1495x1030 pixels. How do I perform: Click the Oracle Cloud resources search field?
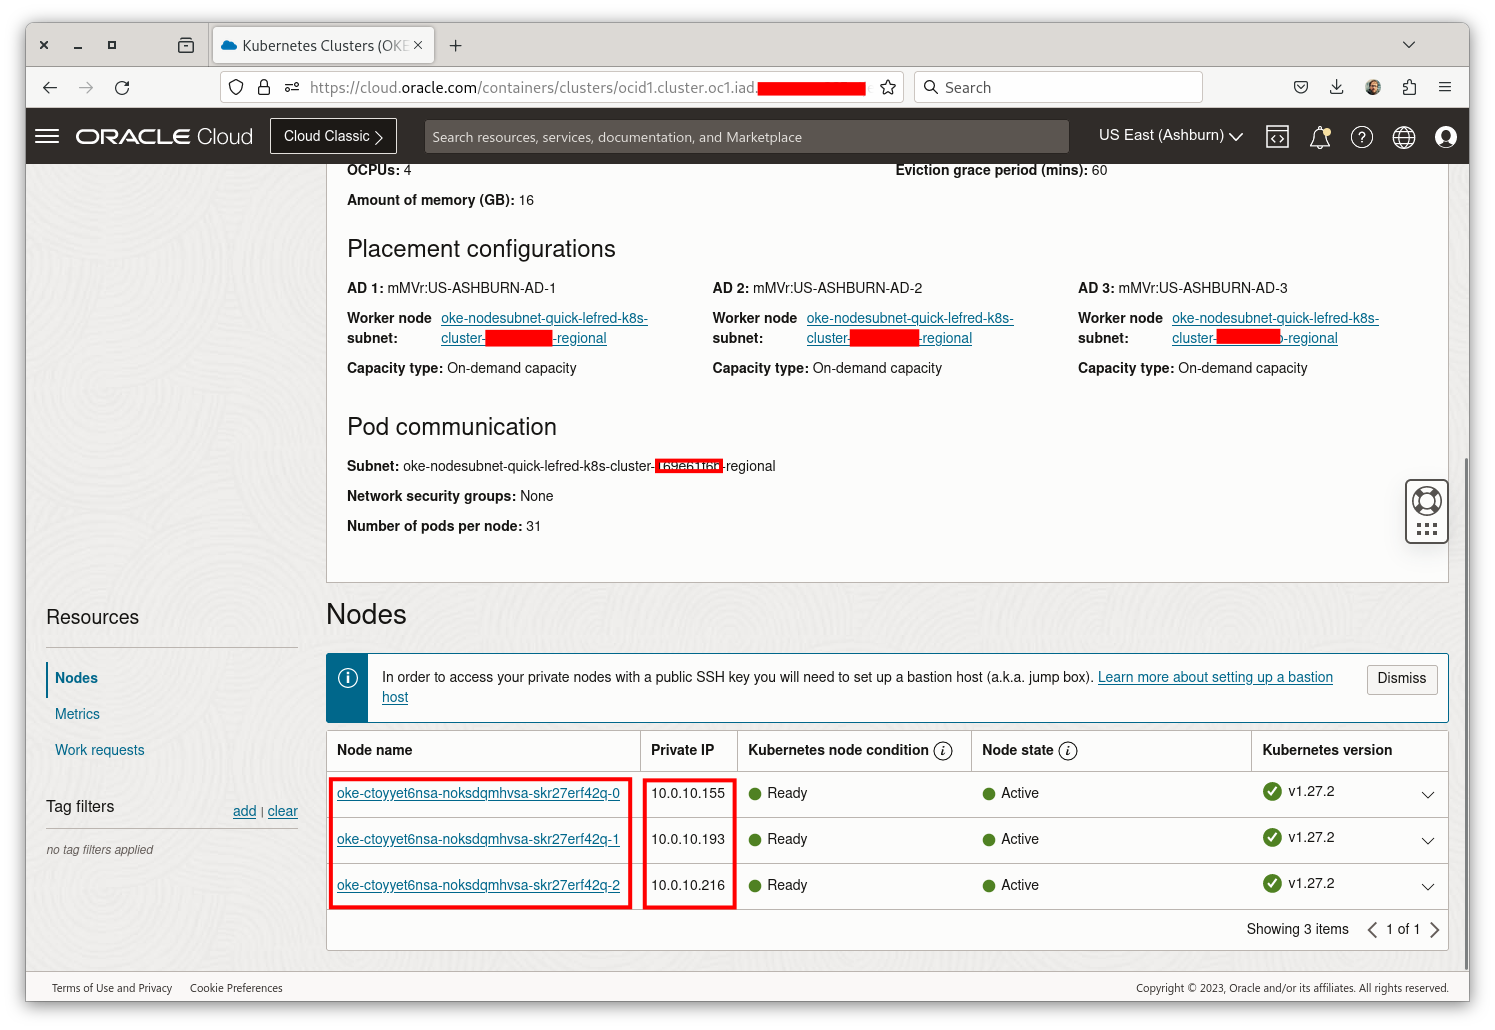coord(746,137)
